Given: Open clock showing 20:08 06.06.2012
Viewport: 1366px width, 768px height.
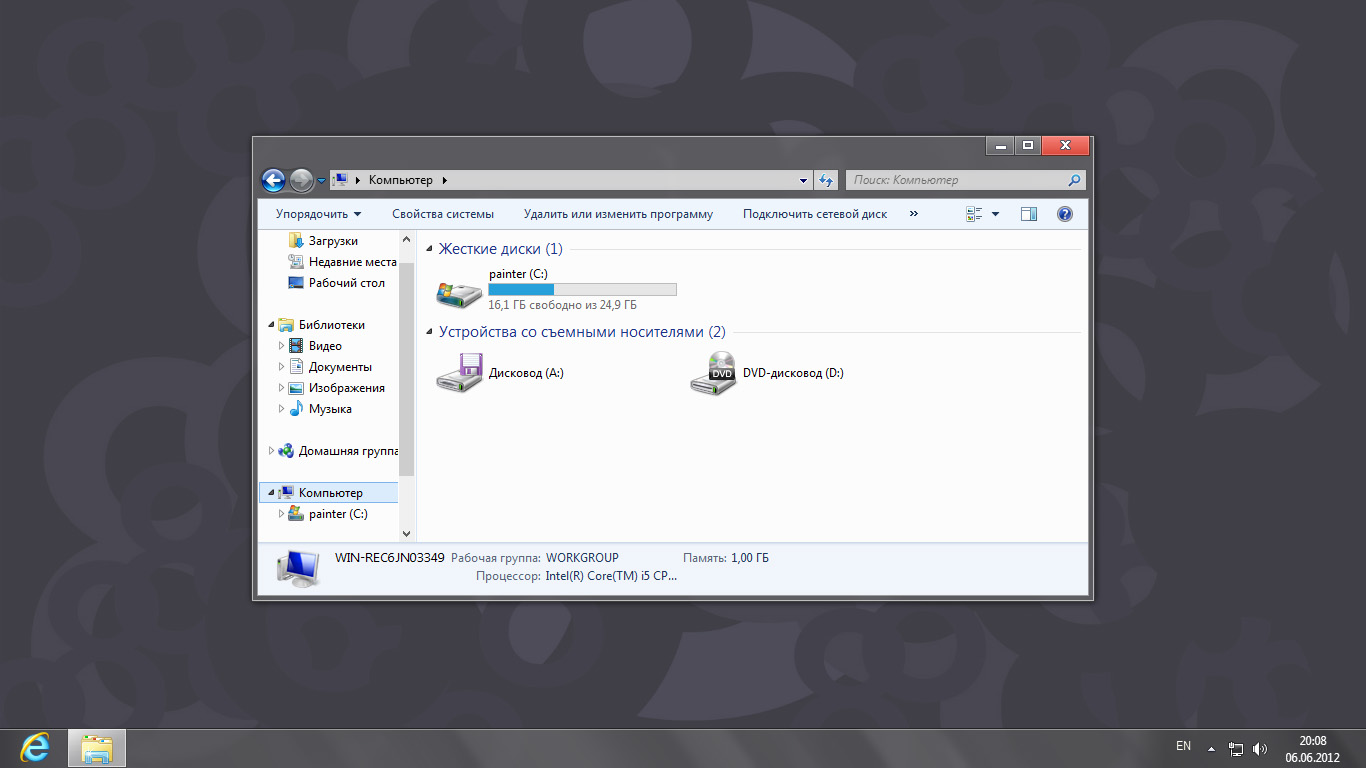Looking at the screenshot, I should pos(1312,748).
